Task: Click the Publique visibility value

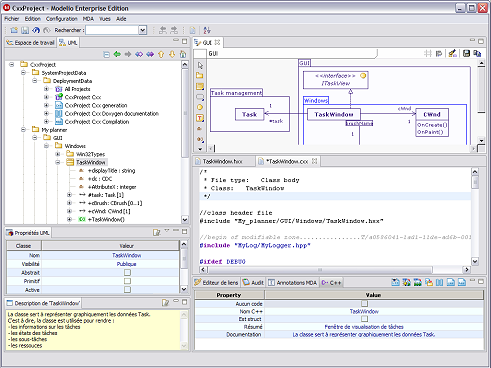Action: tap(126, 264)
